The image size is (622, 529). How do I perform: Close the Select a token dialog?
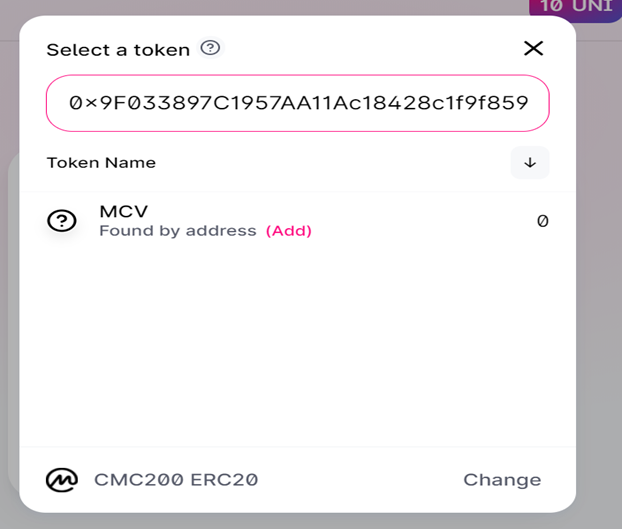533,48
